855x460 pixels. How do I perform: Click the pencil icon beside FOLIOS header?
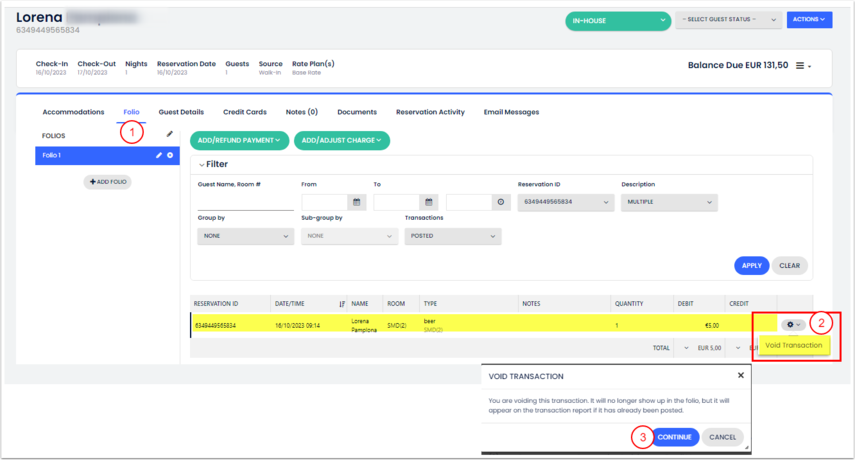(x=169, y=134)
